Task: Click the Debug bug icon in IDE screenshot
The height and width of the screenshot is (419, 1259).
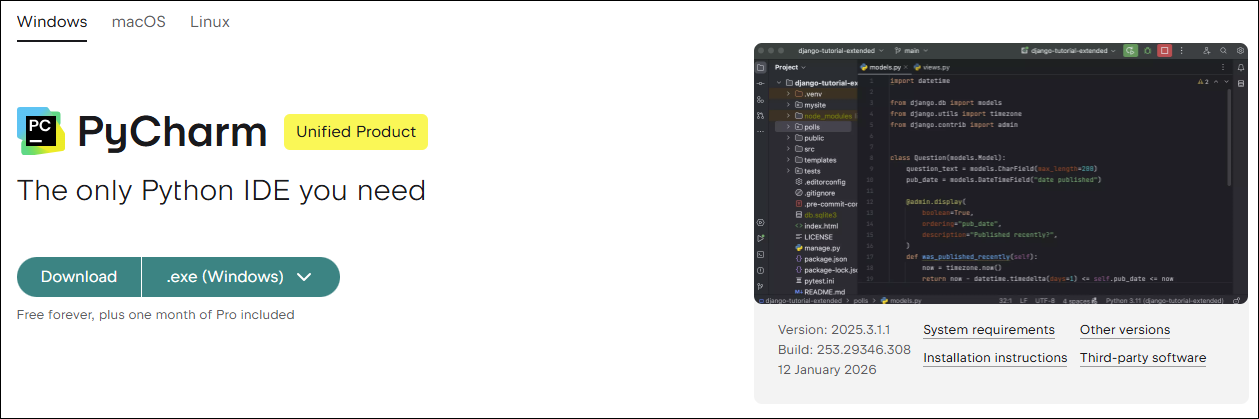Action: [1147, 50]
